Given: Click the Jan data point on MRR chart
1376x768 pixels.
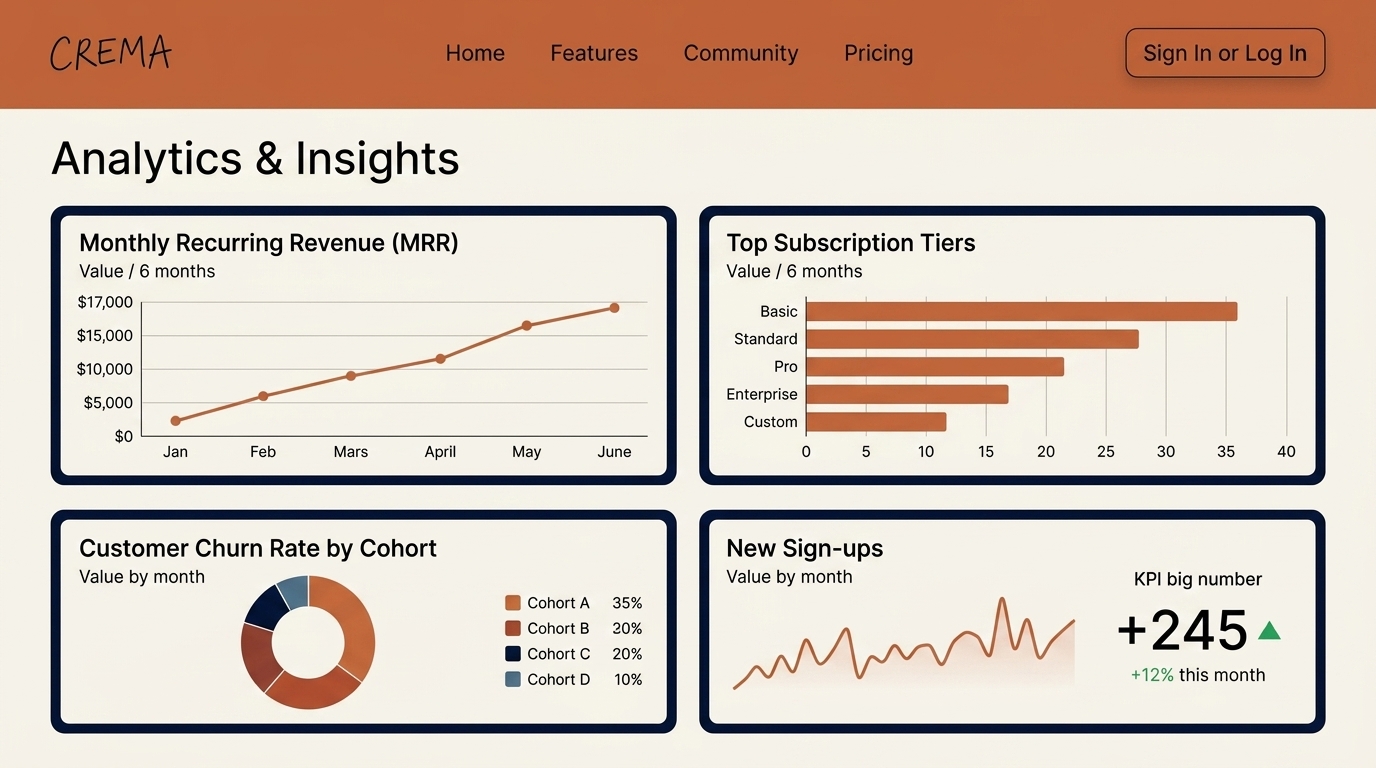Looking at the screenshot, I should coord(176,421).
